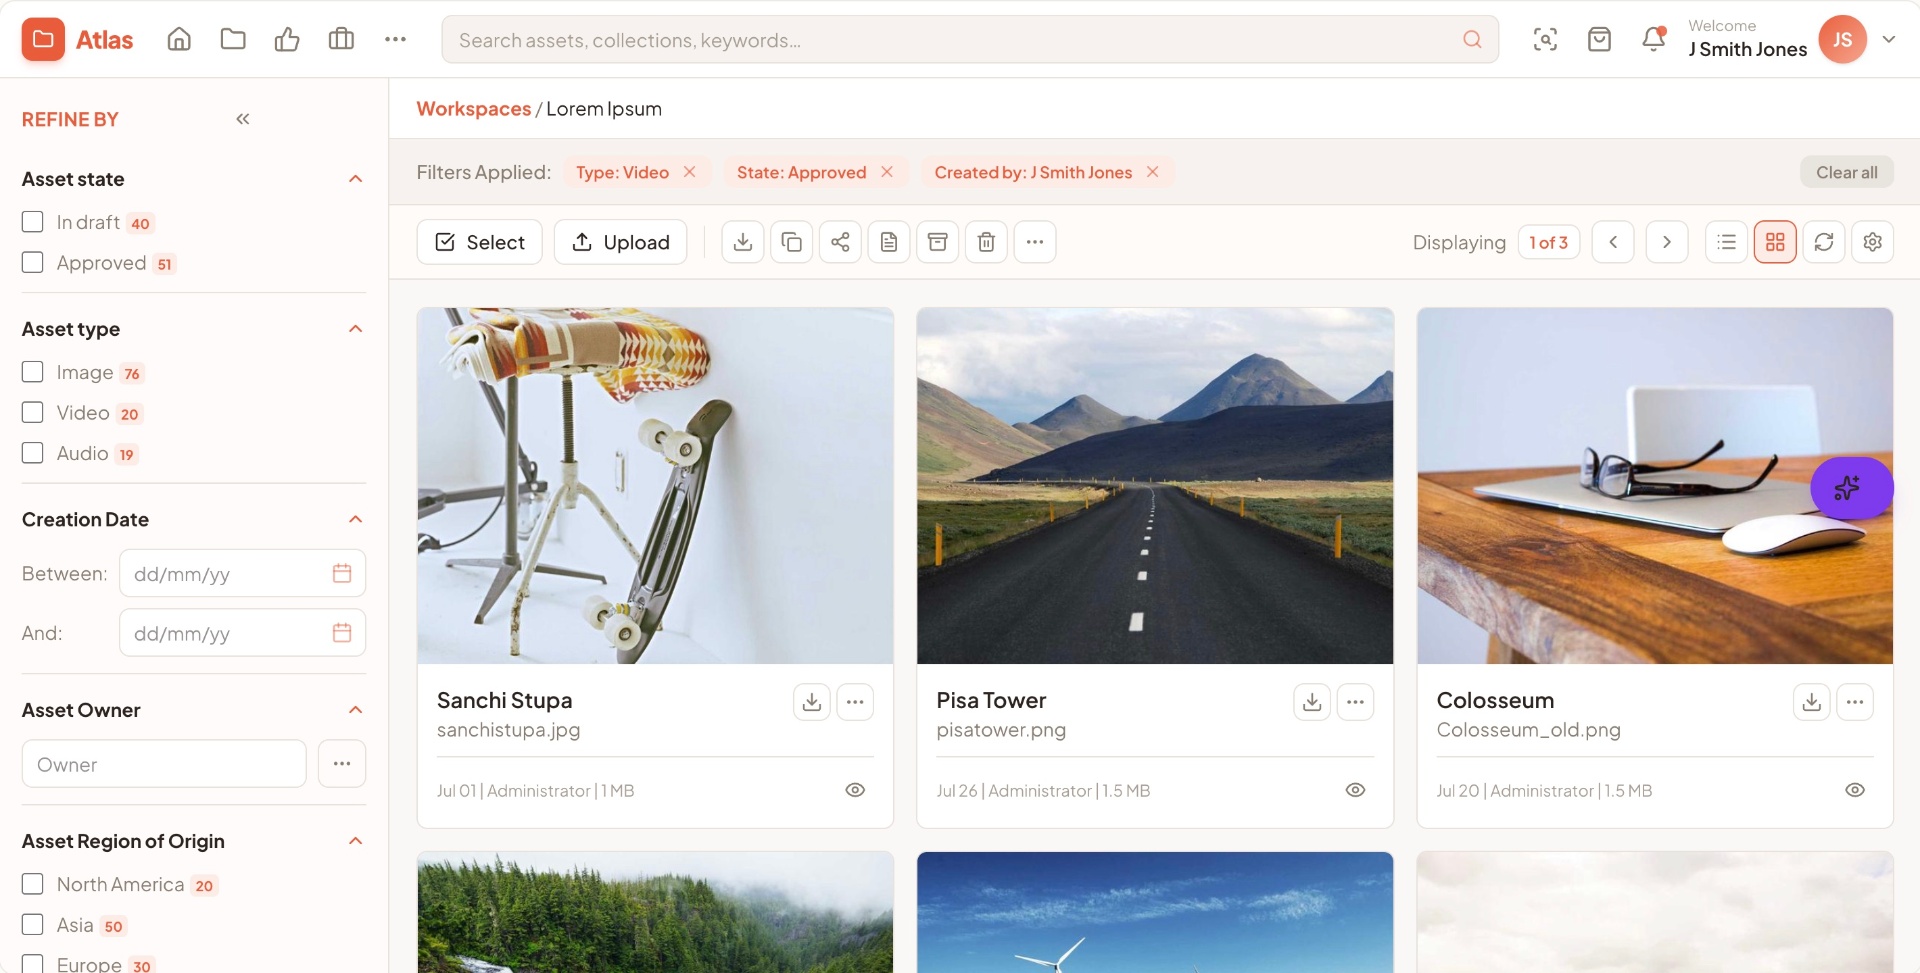Viewport: 1920px width, 973px height.
Task: Open the toolbar more actions ellipsis
Action: coord(1035,242)
